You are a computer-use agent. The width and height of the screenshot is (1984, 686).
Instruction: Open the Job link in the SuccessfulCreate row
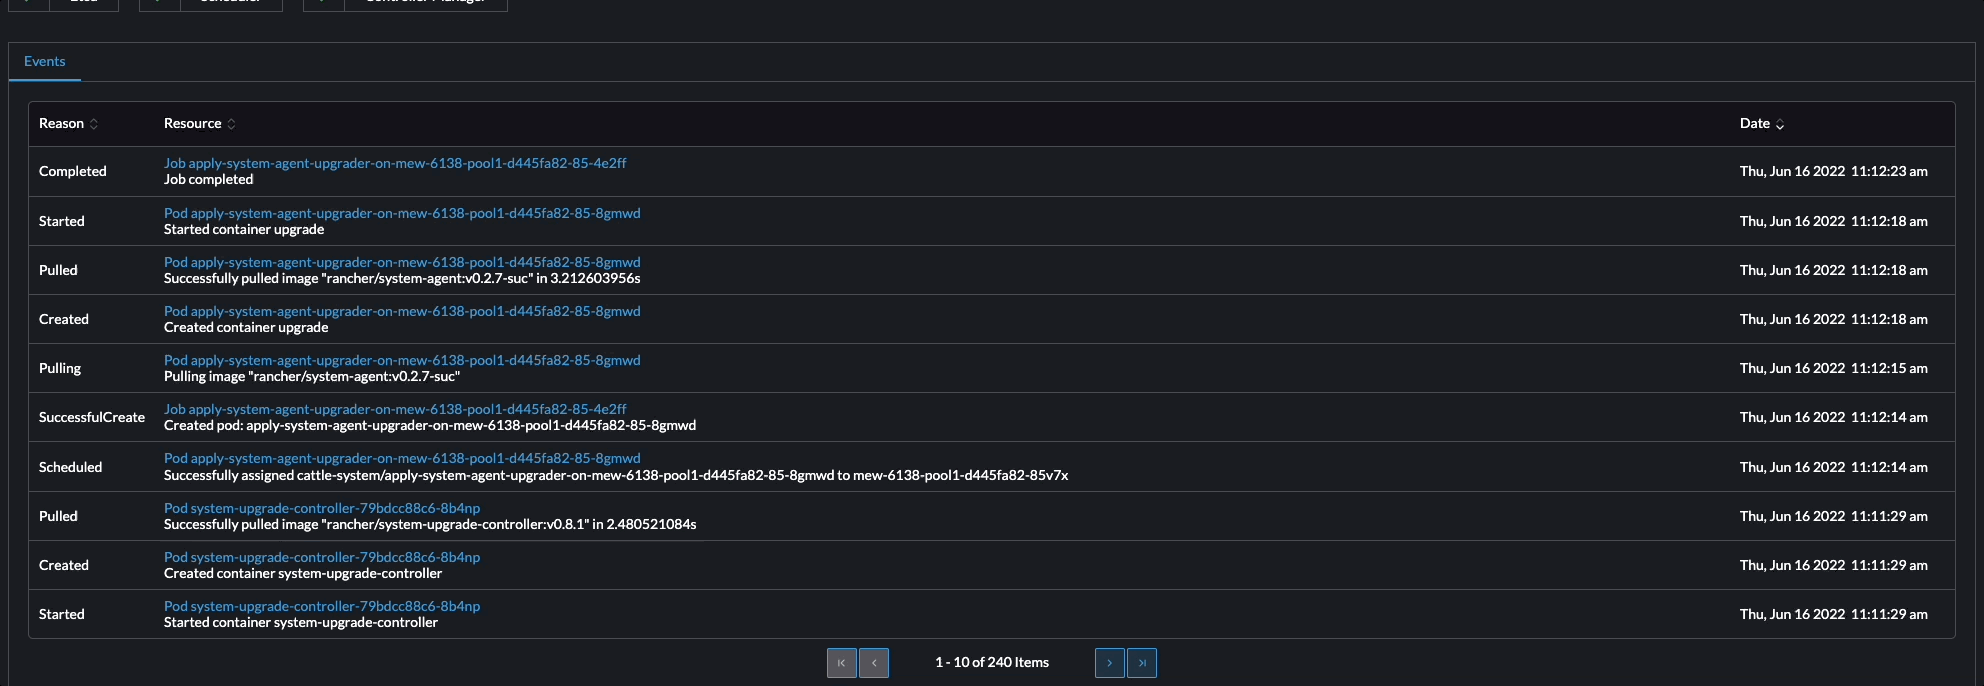click(395, 409)
